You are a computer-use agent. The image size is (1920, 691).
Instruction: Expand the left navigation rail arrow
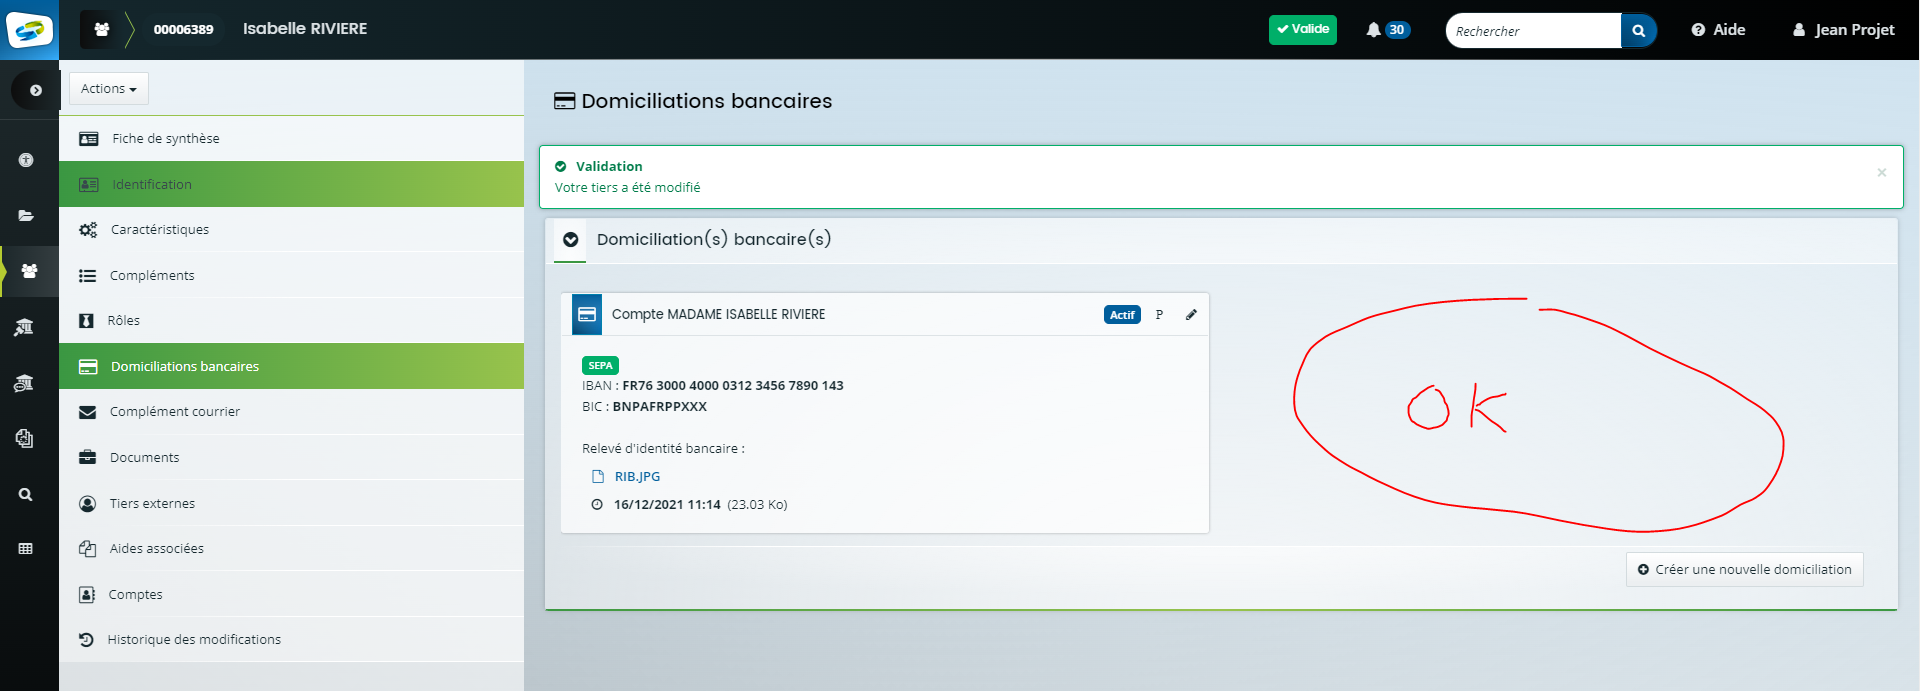click(36, 90)
